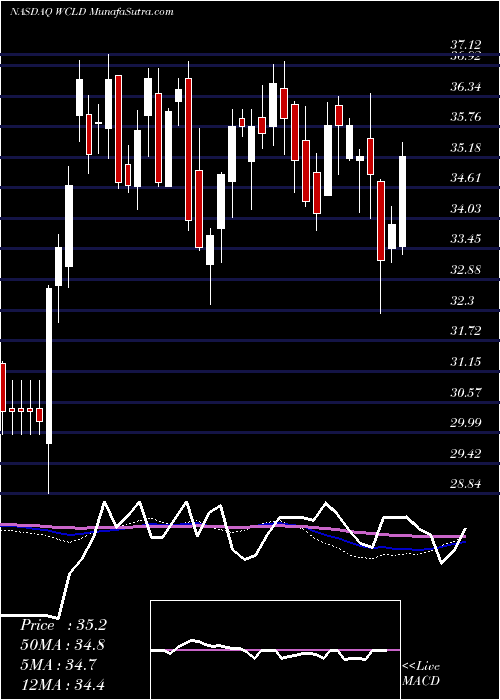Image resolution: width=500 pixels, height=700 pixels.
Task: Click the 29.99 price axis label
Action: (466, 422)
